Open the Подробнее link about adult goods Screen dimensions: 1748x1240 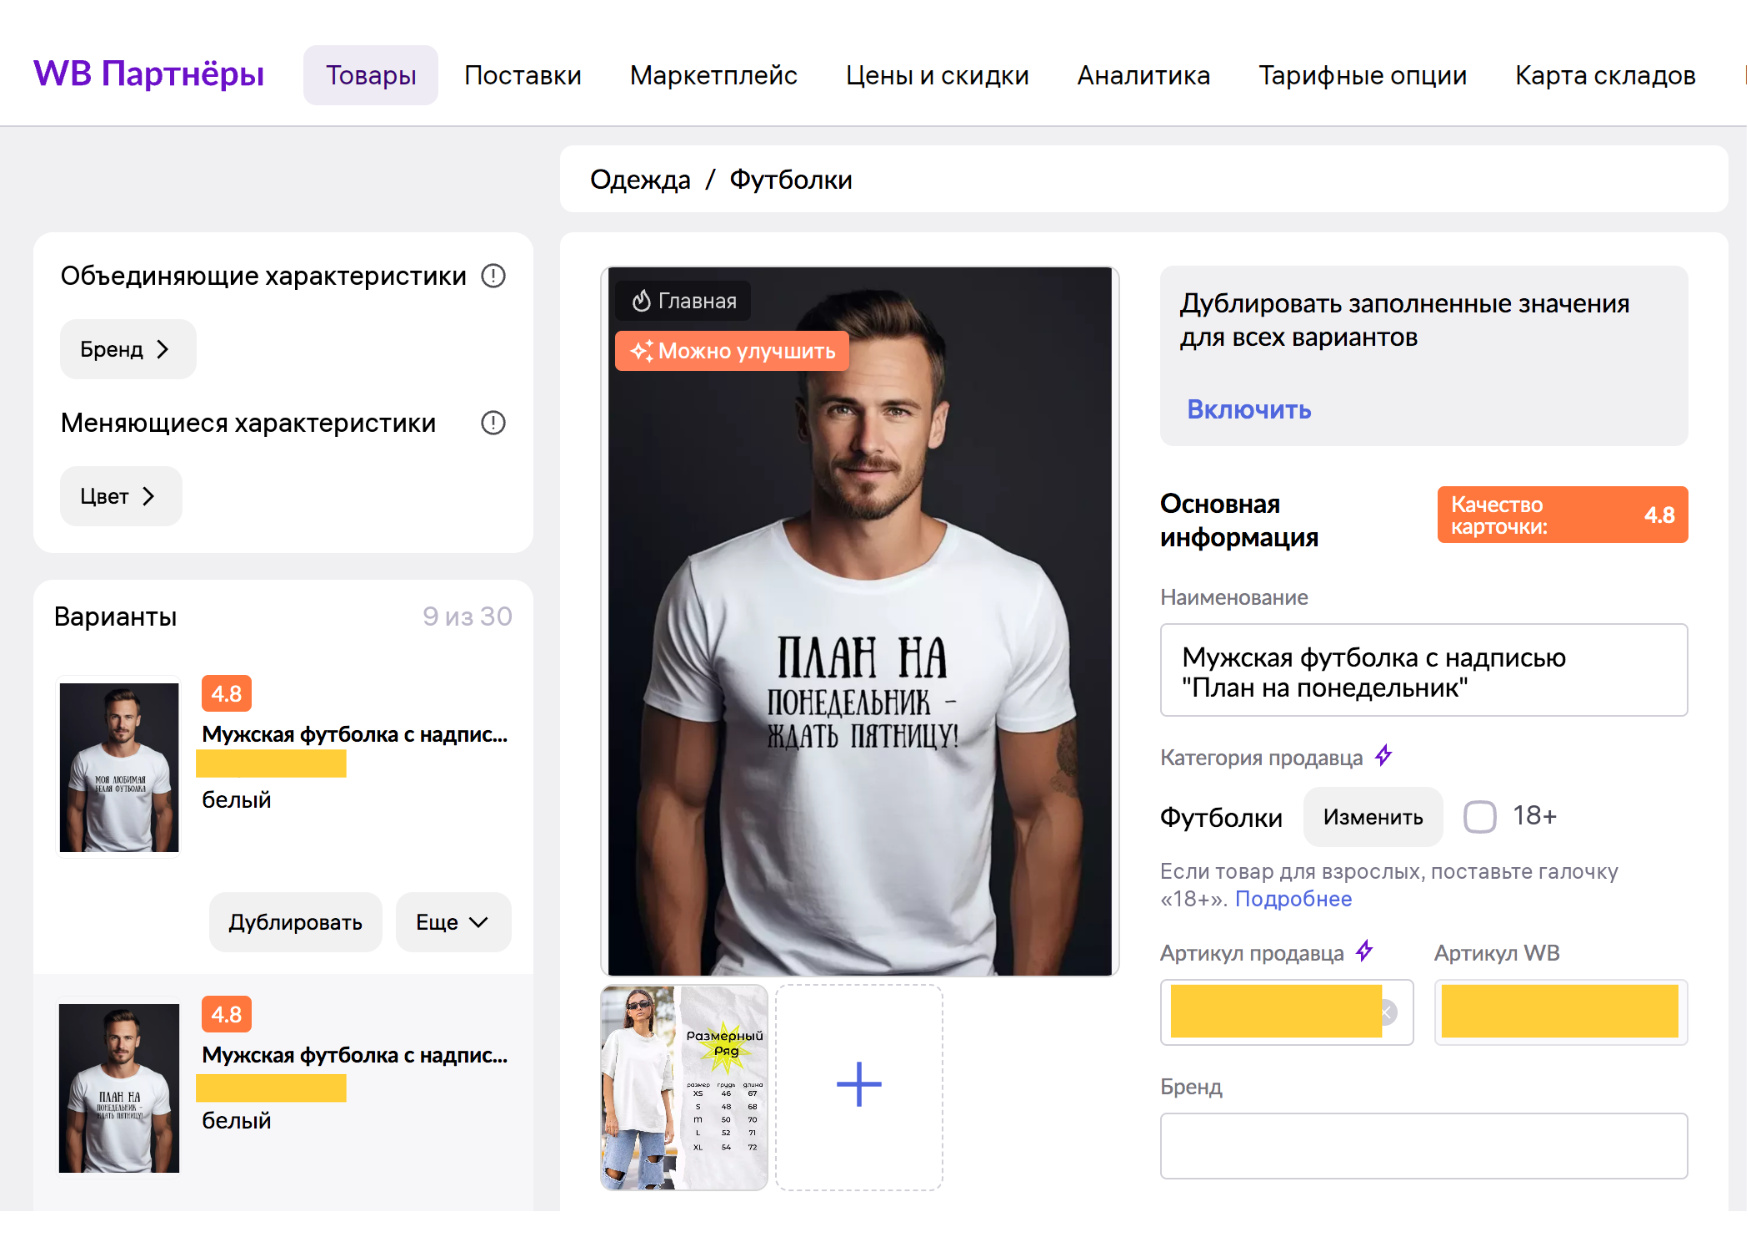(1293, 898)
